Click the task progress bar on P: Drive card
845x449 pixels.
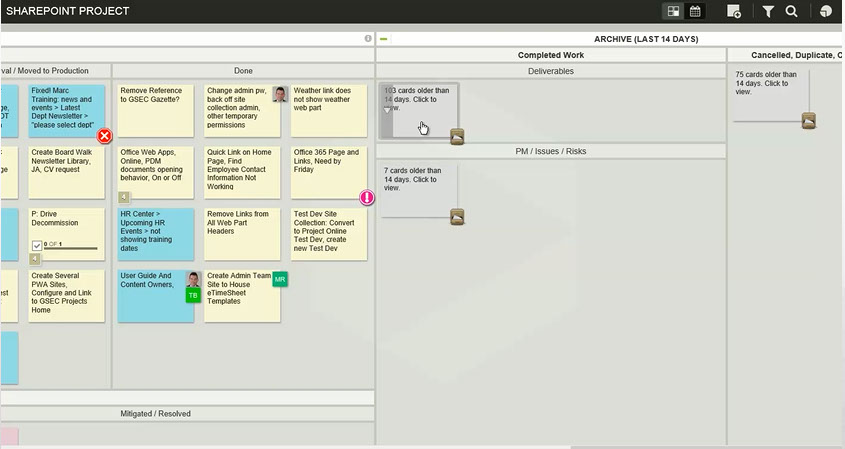click(x=72, y=247)
